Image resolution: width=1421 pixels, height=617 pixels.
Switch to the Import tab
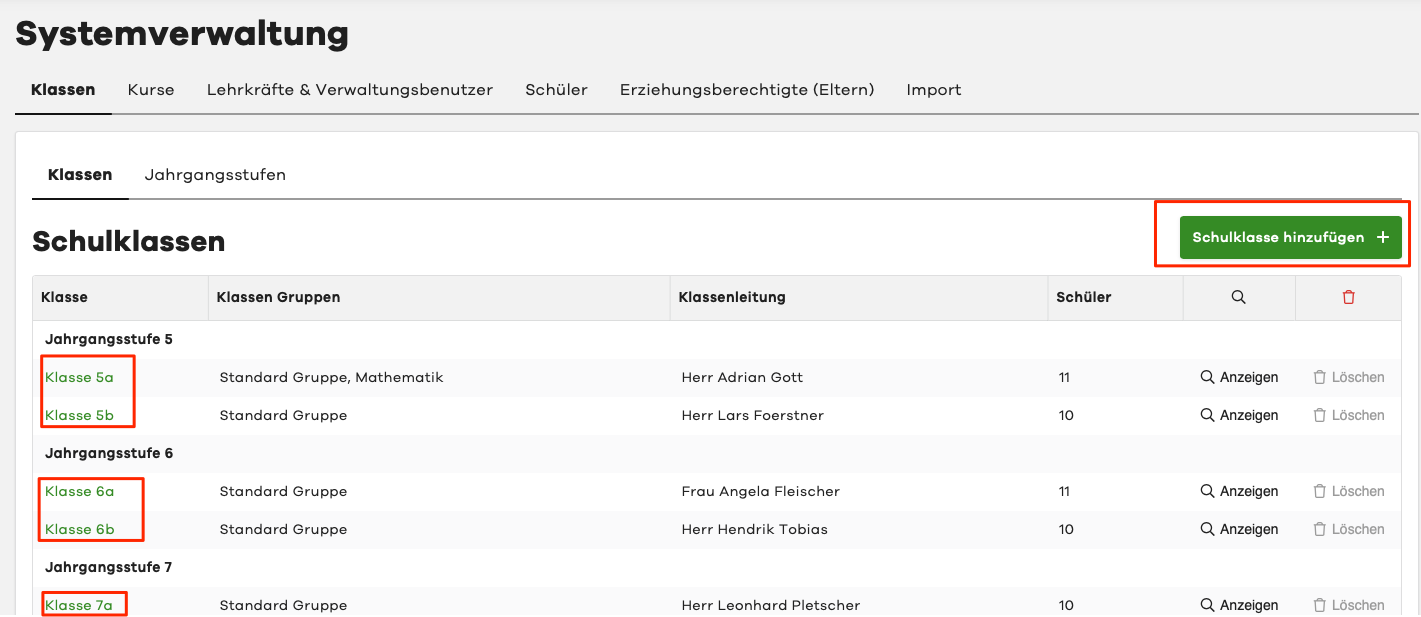933,89
